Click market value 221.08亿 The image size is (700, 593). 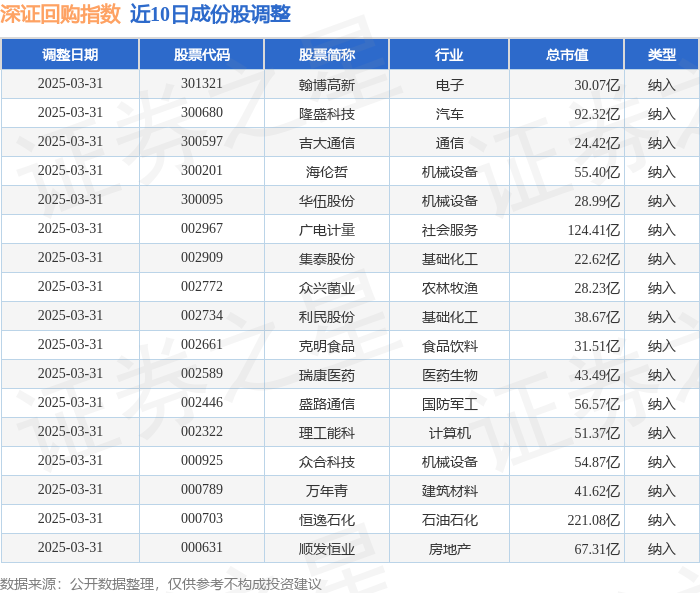(x=594, y=520)
